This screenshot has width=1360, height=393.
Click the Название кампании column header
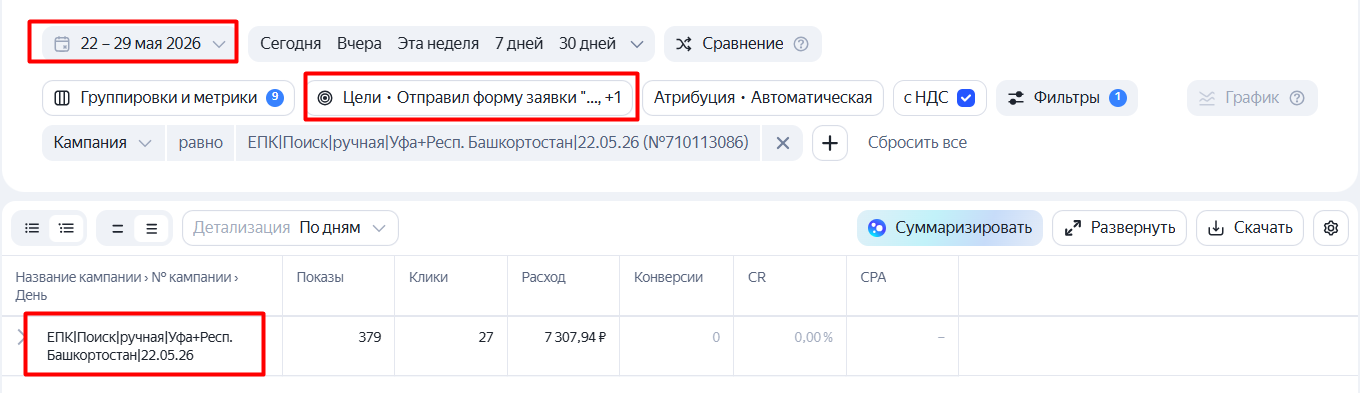[128, 286]
